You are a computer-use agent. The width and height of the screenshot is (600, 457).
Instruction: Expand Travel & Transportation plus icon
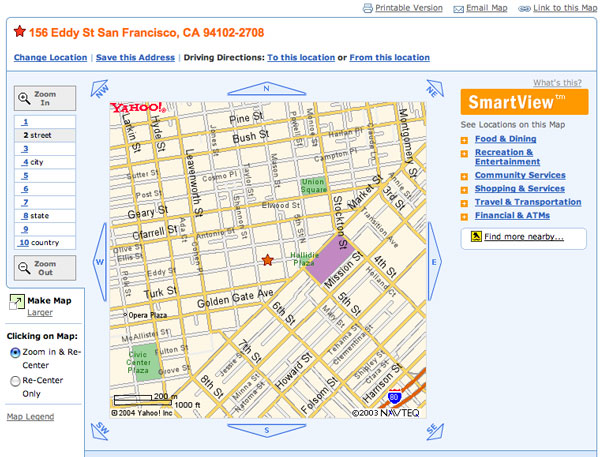[464, 204]
